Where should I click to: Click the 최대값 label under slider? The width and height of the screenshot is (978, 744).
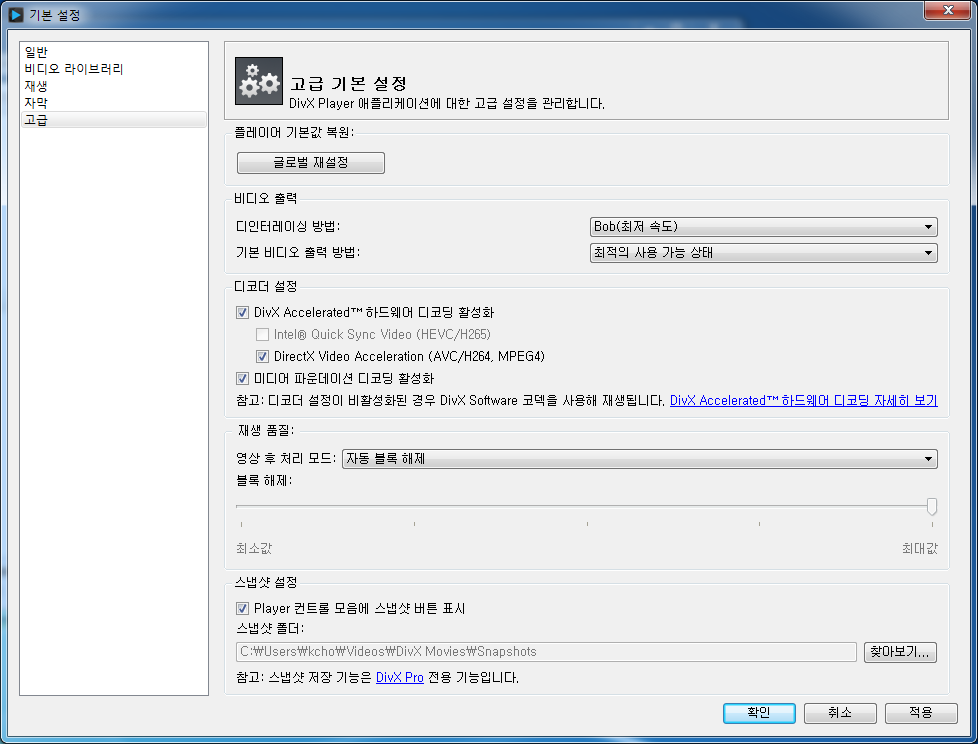(919, 549)
